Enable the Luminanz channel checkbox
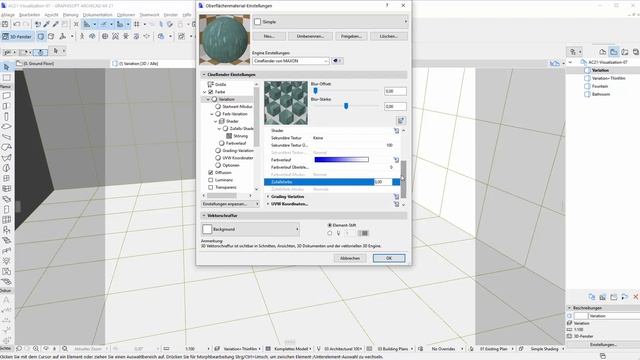 point(211,180)
